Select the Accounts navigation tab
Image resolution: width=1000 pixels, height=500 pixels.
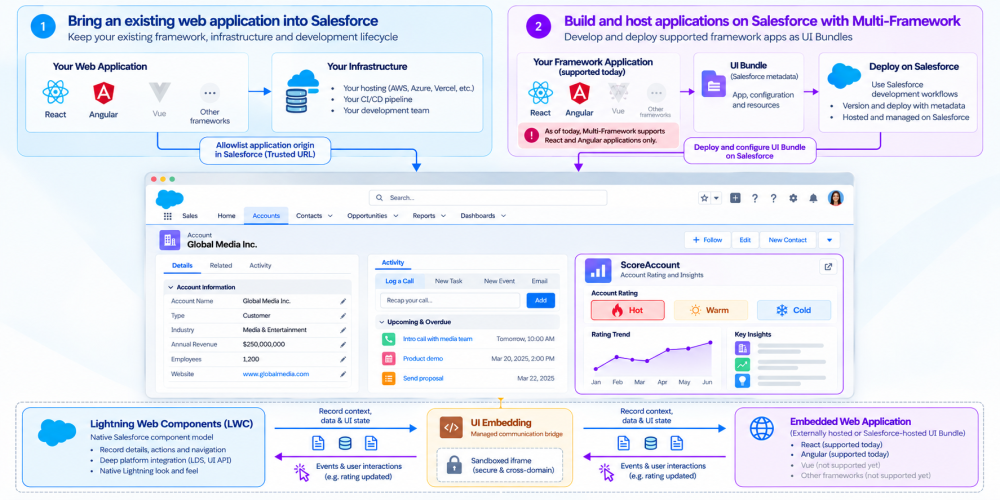tap(266, 216)
